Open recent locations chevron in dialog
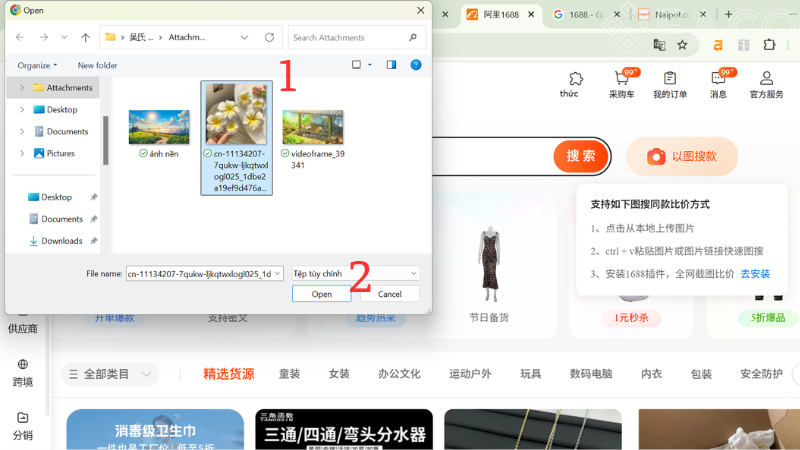 click(64, 37)
